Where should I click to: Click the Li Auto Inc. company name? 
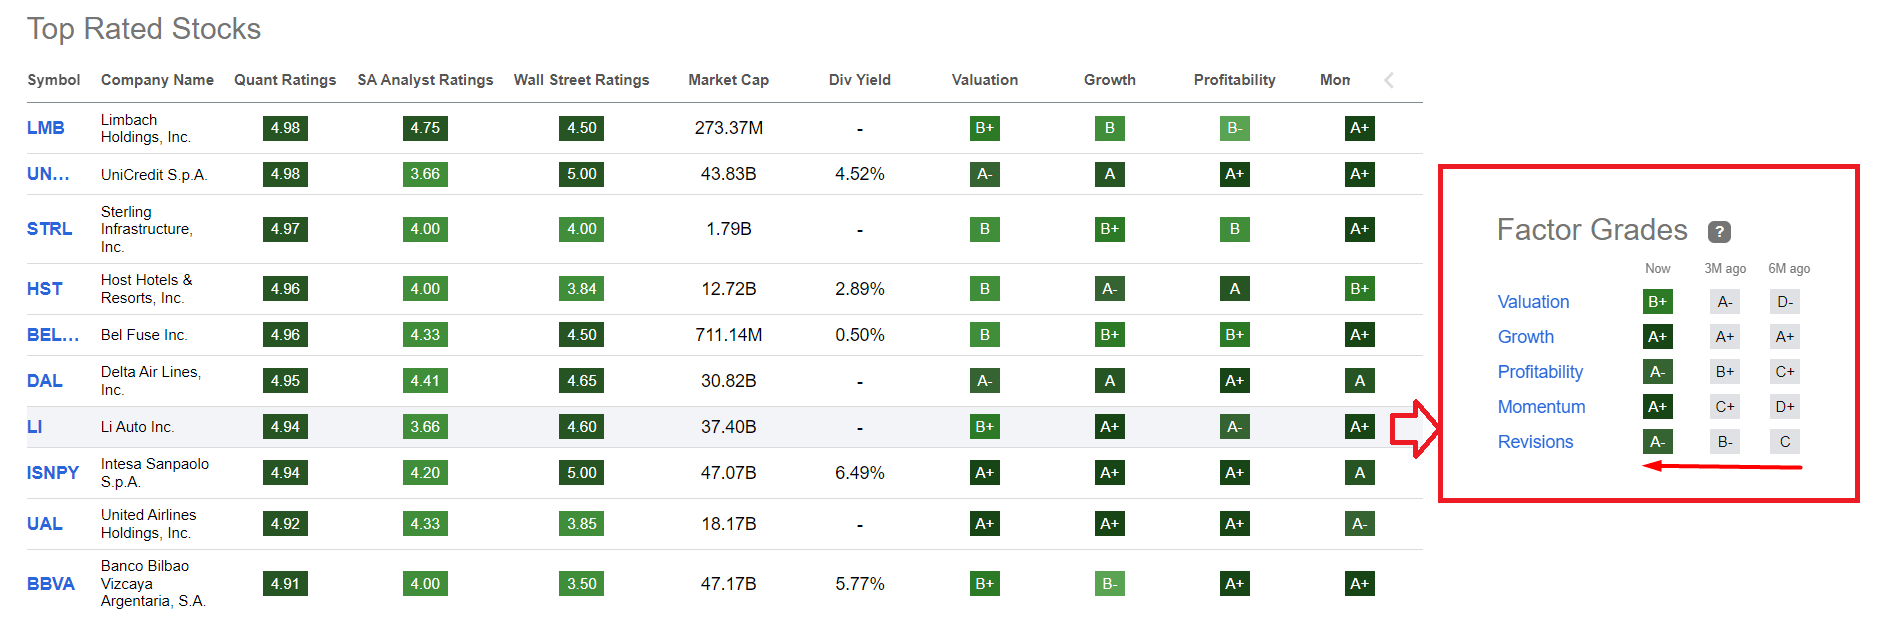pos(138,427)
